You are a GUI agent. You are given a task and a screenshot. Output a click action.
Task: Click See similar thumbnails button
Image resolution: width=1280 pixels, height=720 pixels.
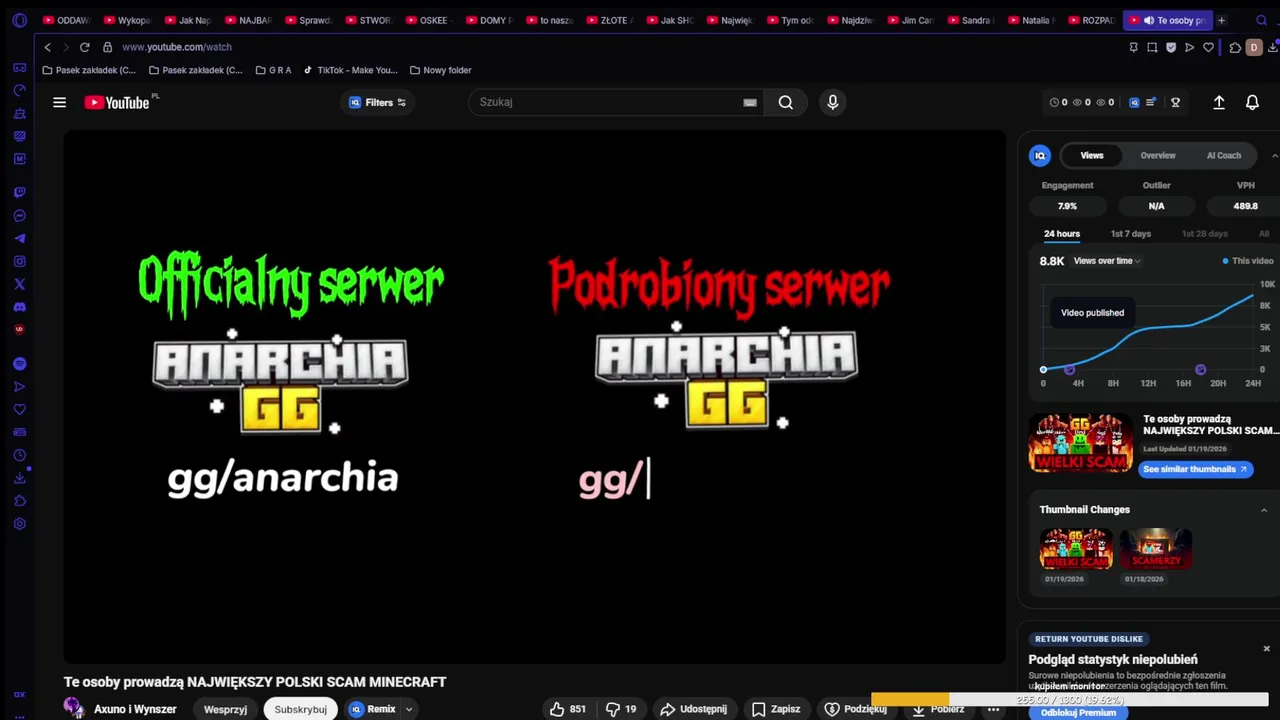click(1195, 469)
